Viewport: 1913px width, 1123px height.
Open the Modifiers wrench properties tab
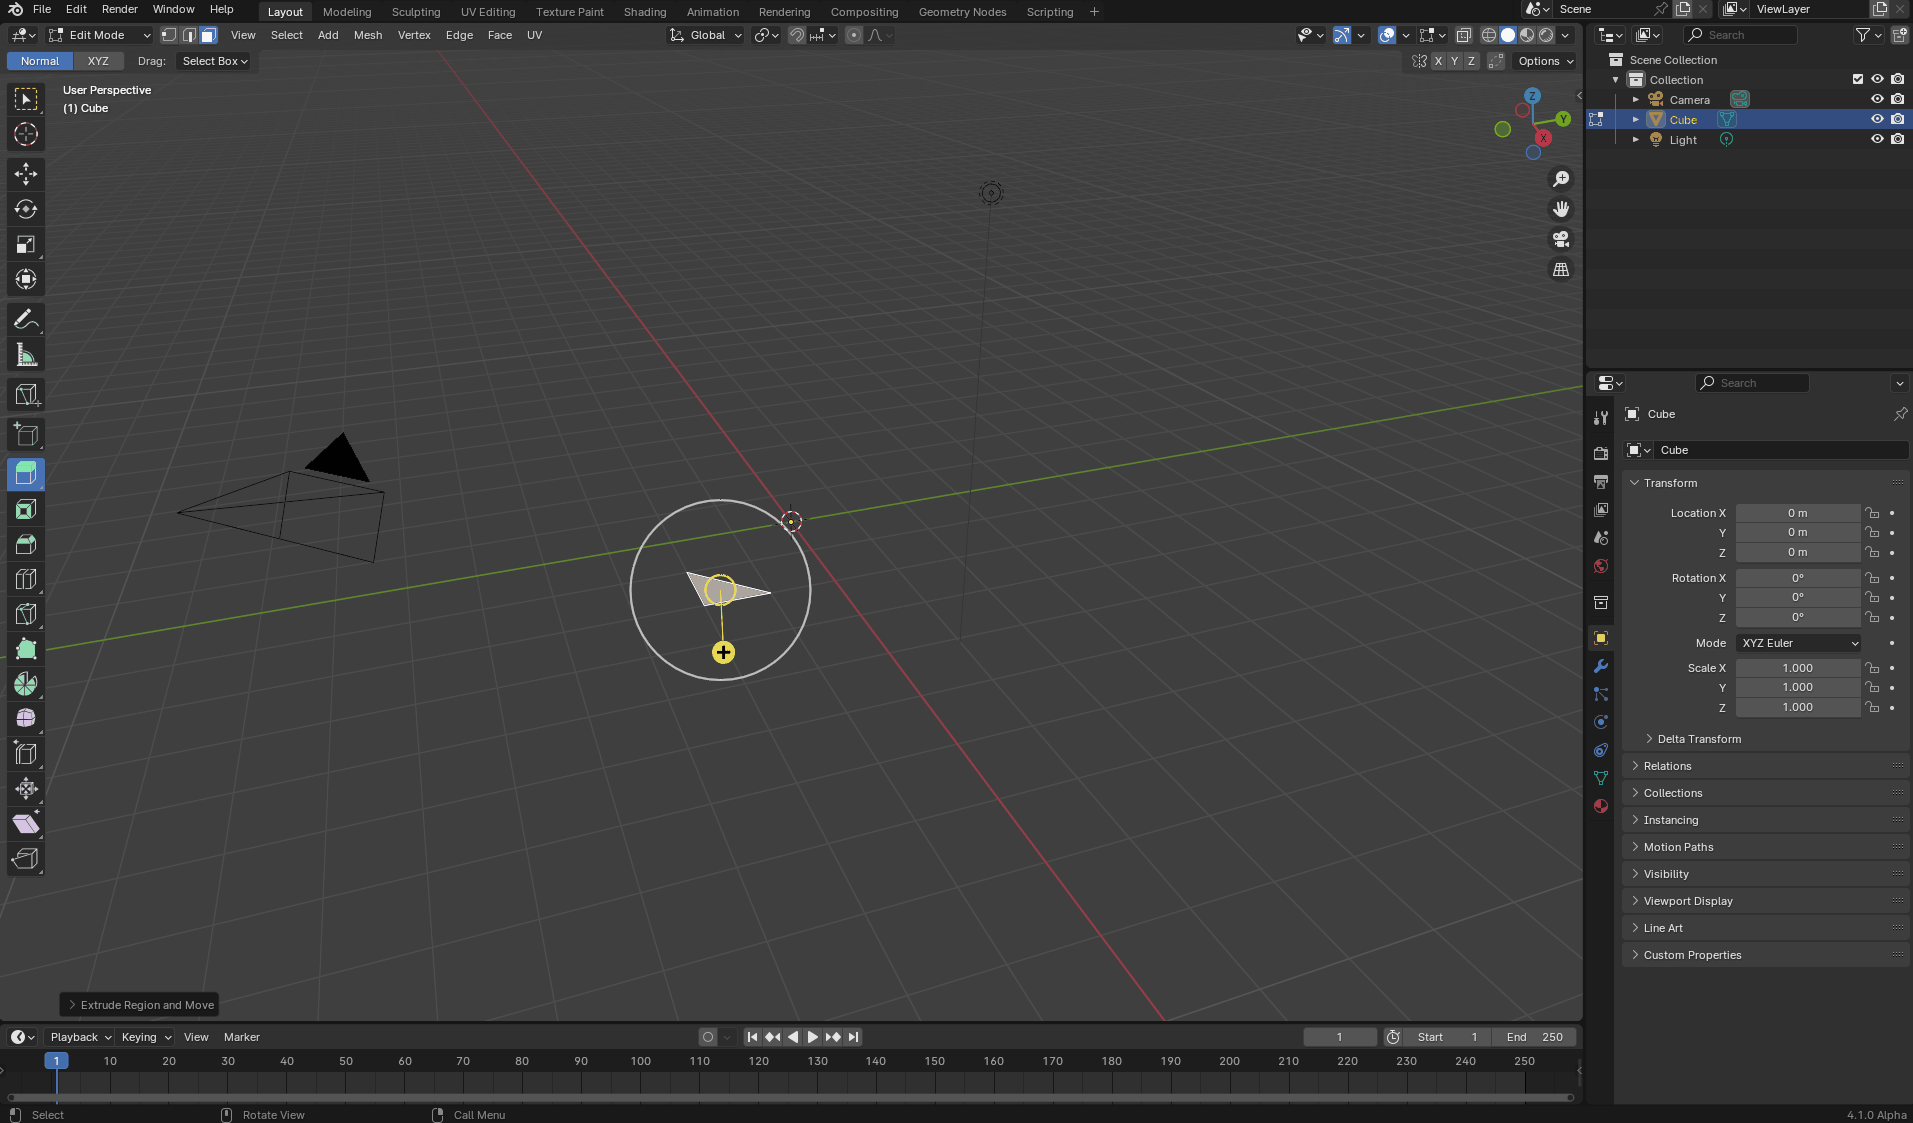tap(1601, 666)
